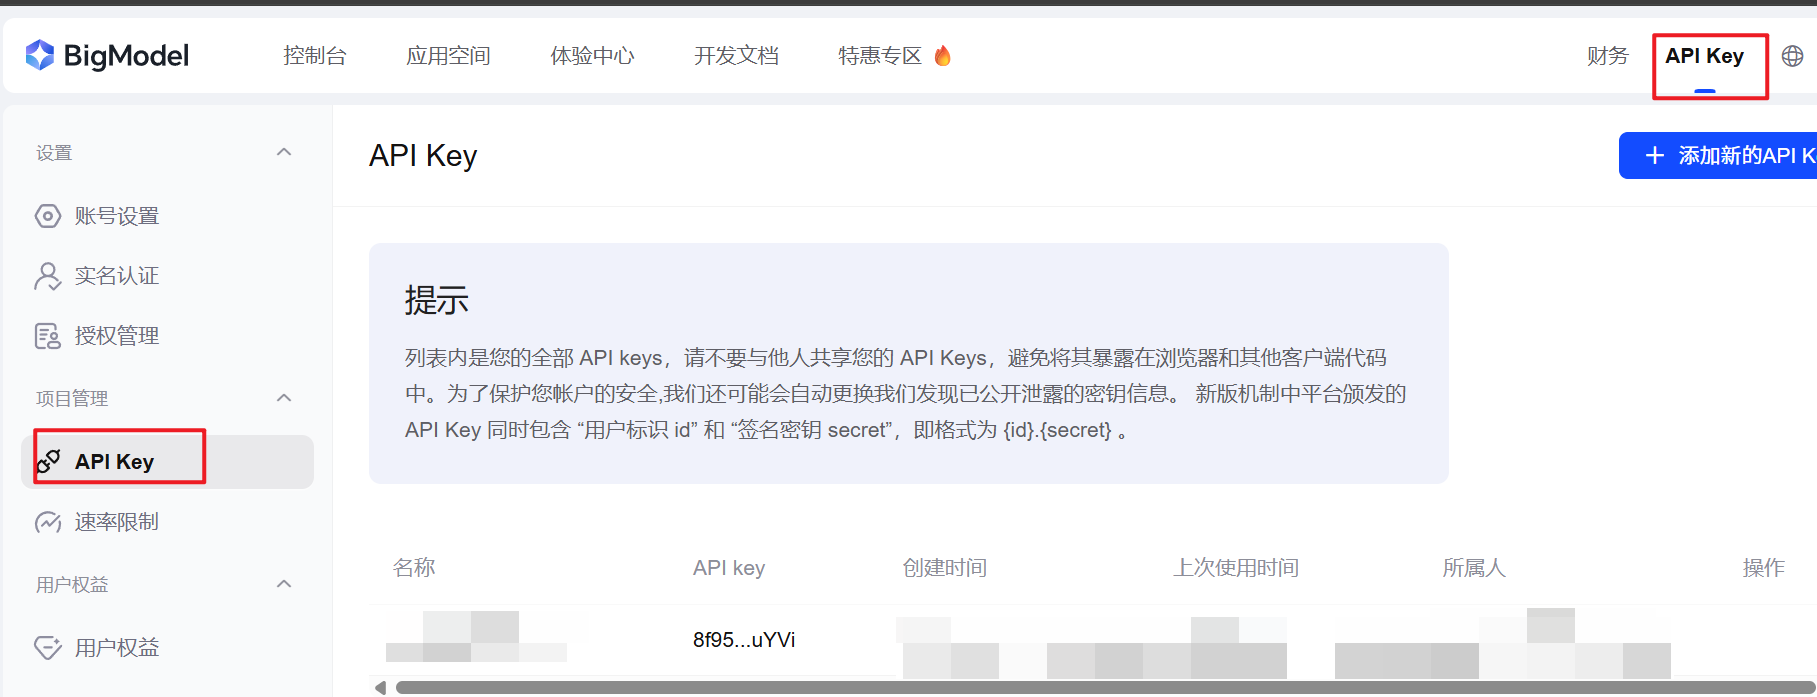The height and width of the screenshot is (697, 1817).
Task: Open the 财务 top menu
Action: [1608, 56]
